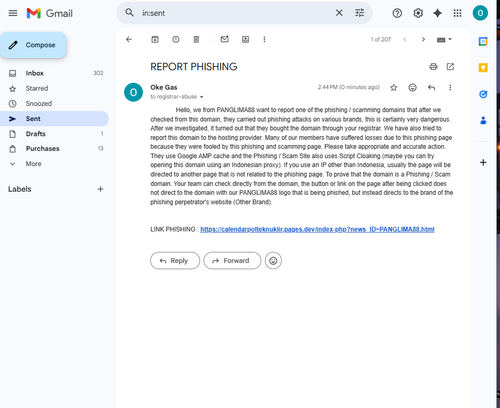The width and height of the screenshot is (500, 408).
Task: Open the toolbar More options menu
Action: coord(264,39)
